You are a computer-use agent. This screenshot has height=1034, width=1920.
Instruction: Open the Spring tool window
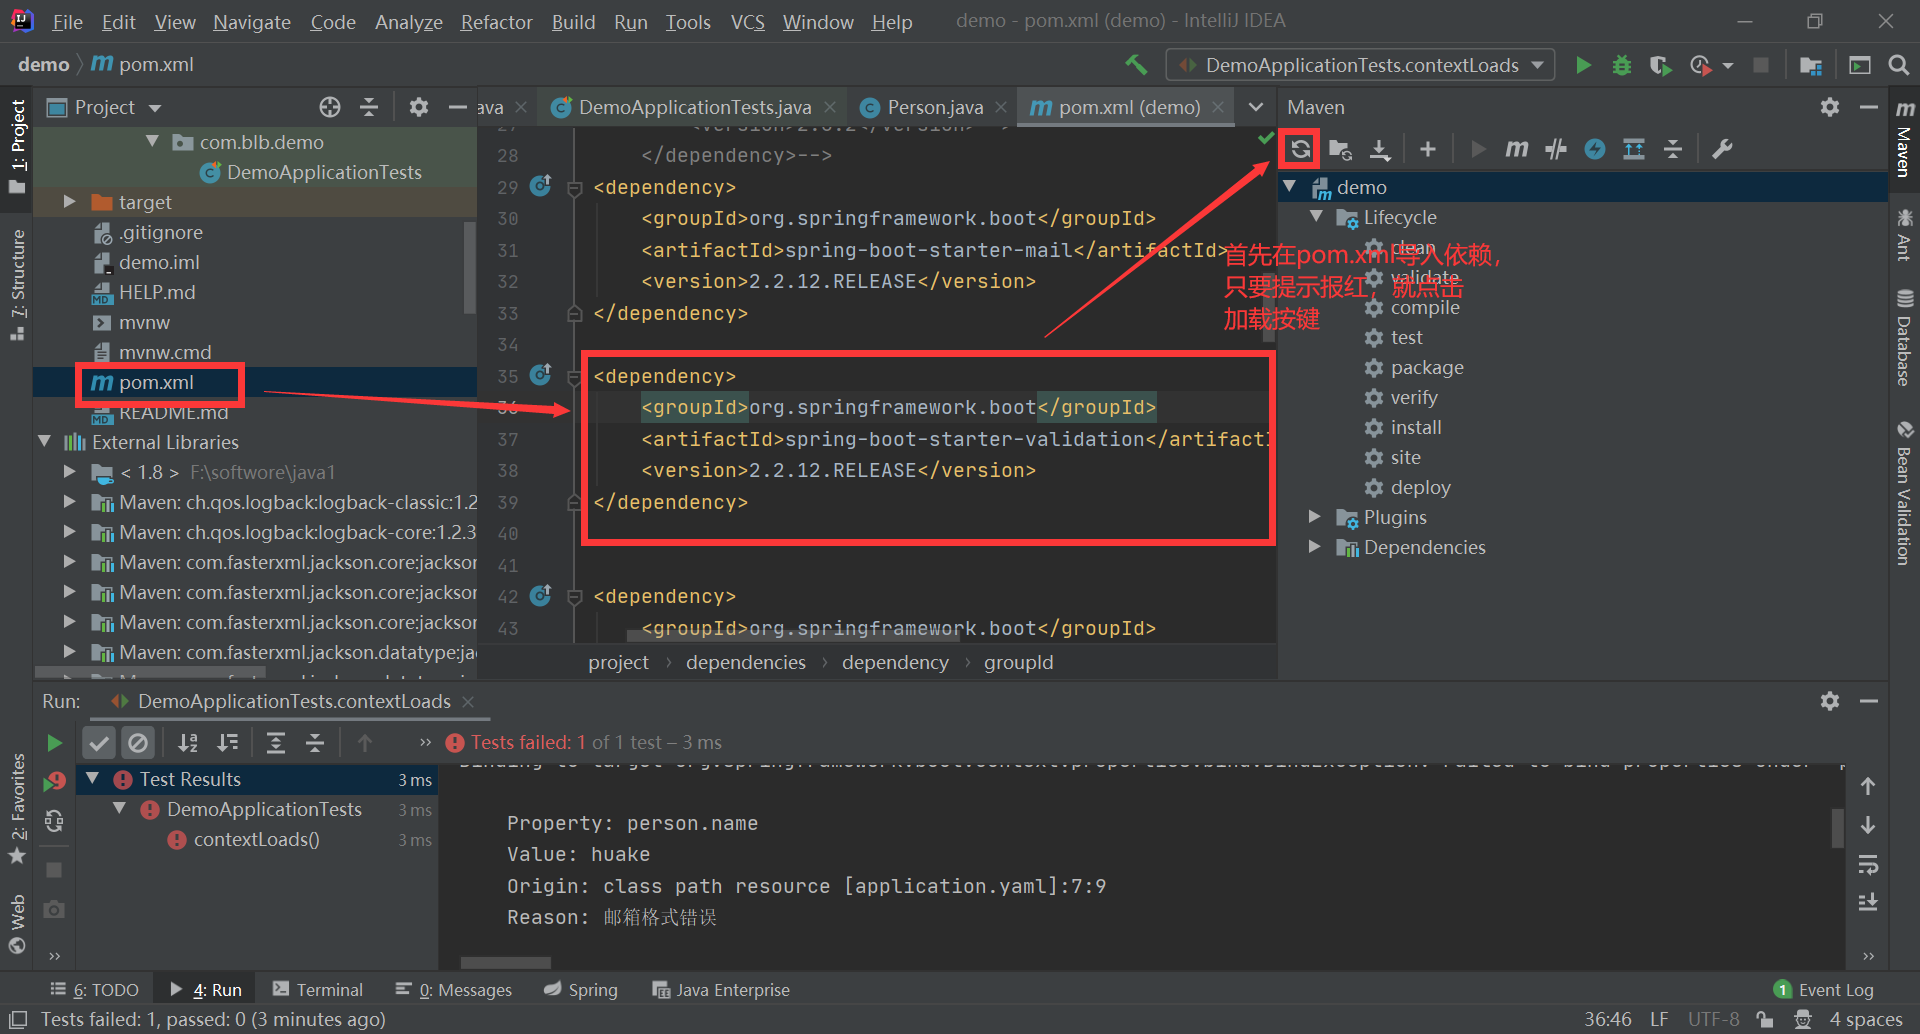[581, 989]
